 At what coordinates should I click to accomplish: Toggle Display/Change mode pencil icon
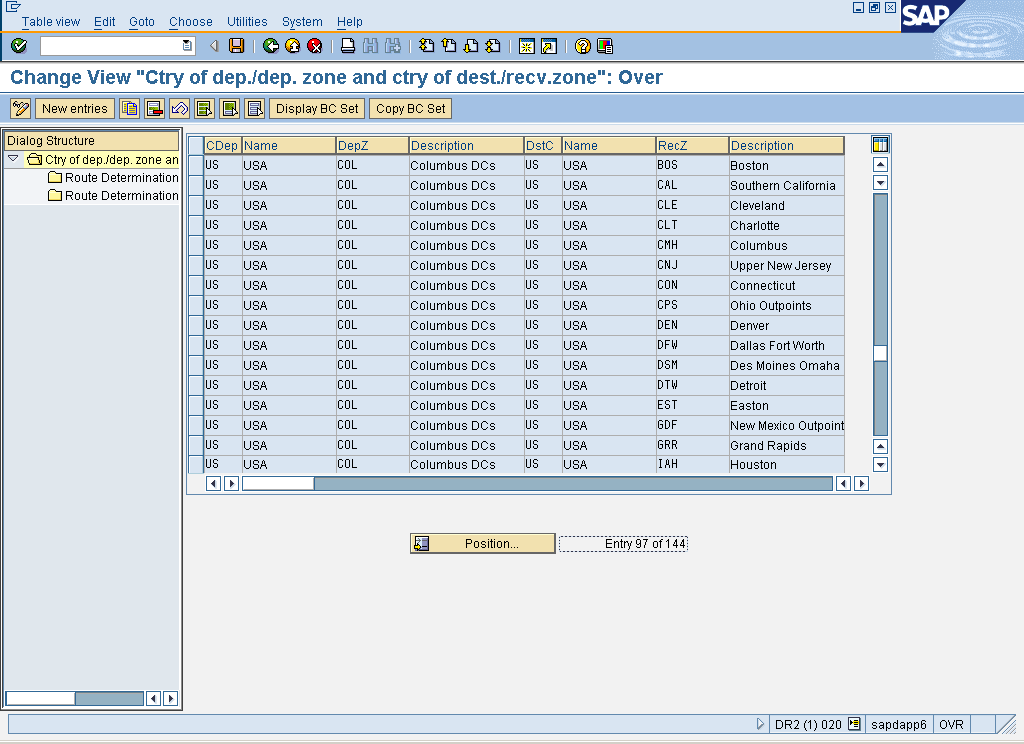[x=21, y=108]
